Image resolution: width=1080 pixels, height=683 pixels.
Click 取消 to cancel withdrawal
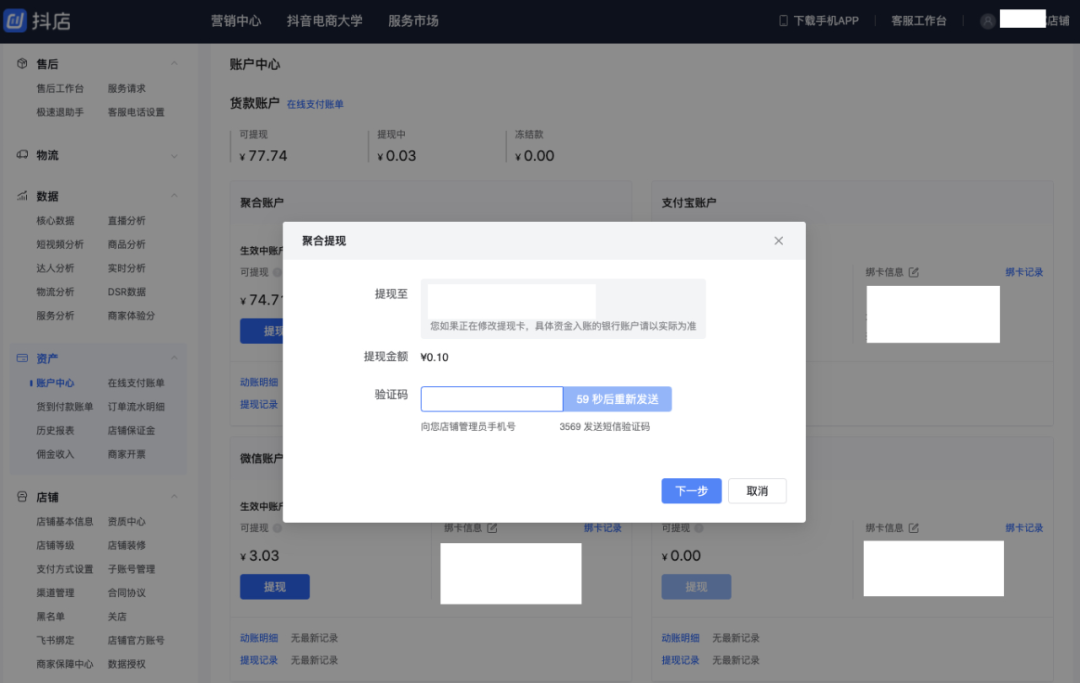tap(757, 491)
